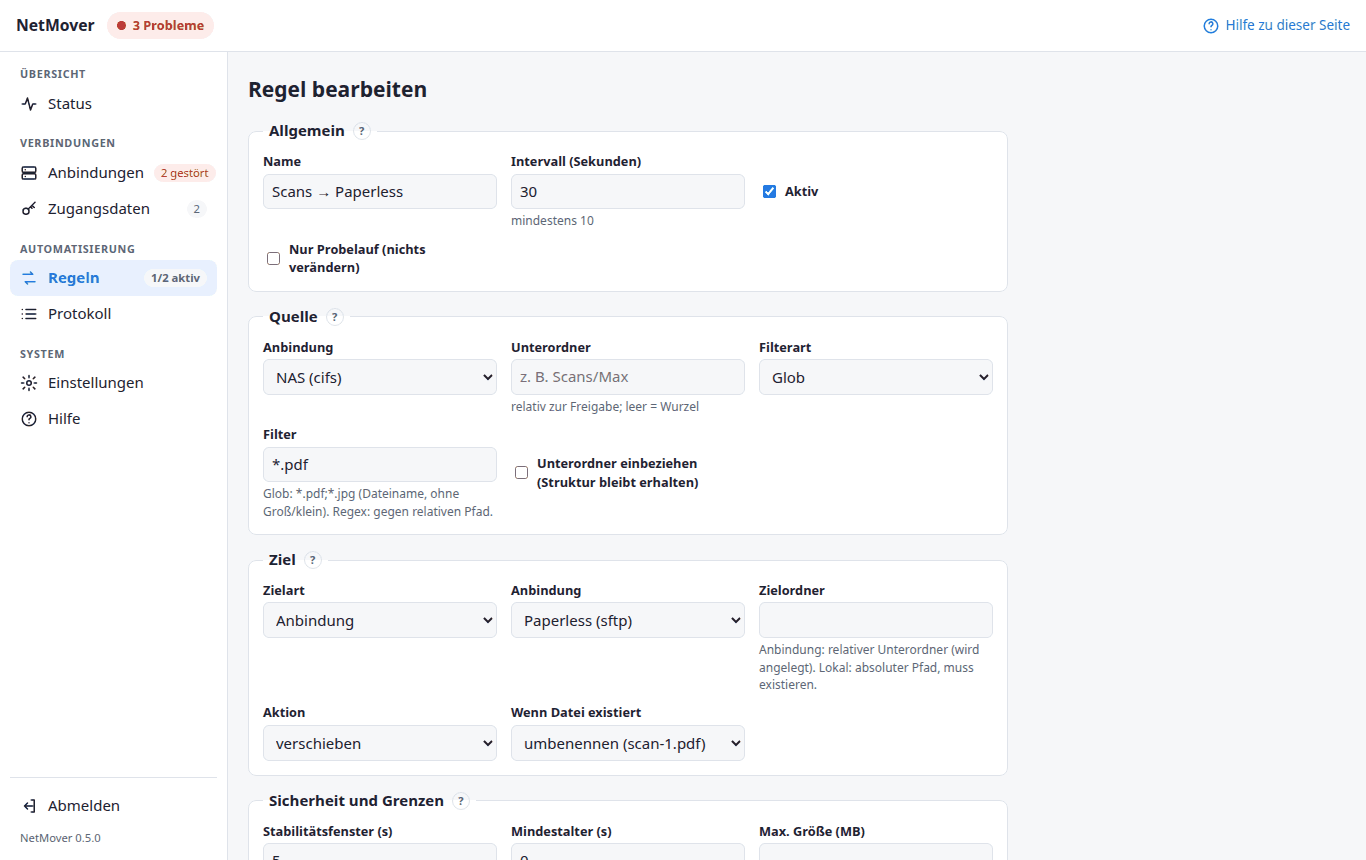Viewport: 1366px width, 860px height.
Task: Uncheck the Aktiv checkbox
Action: (x=770, y=192)
